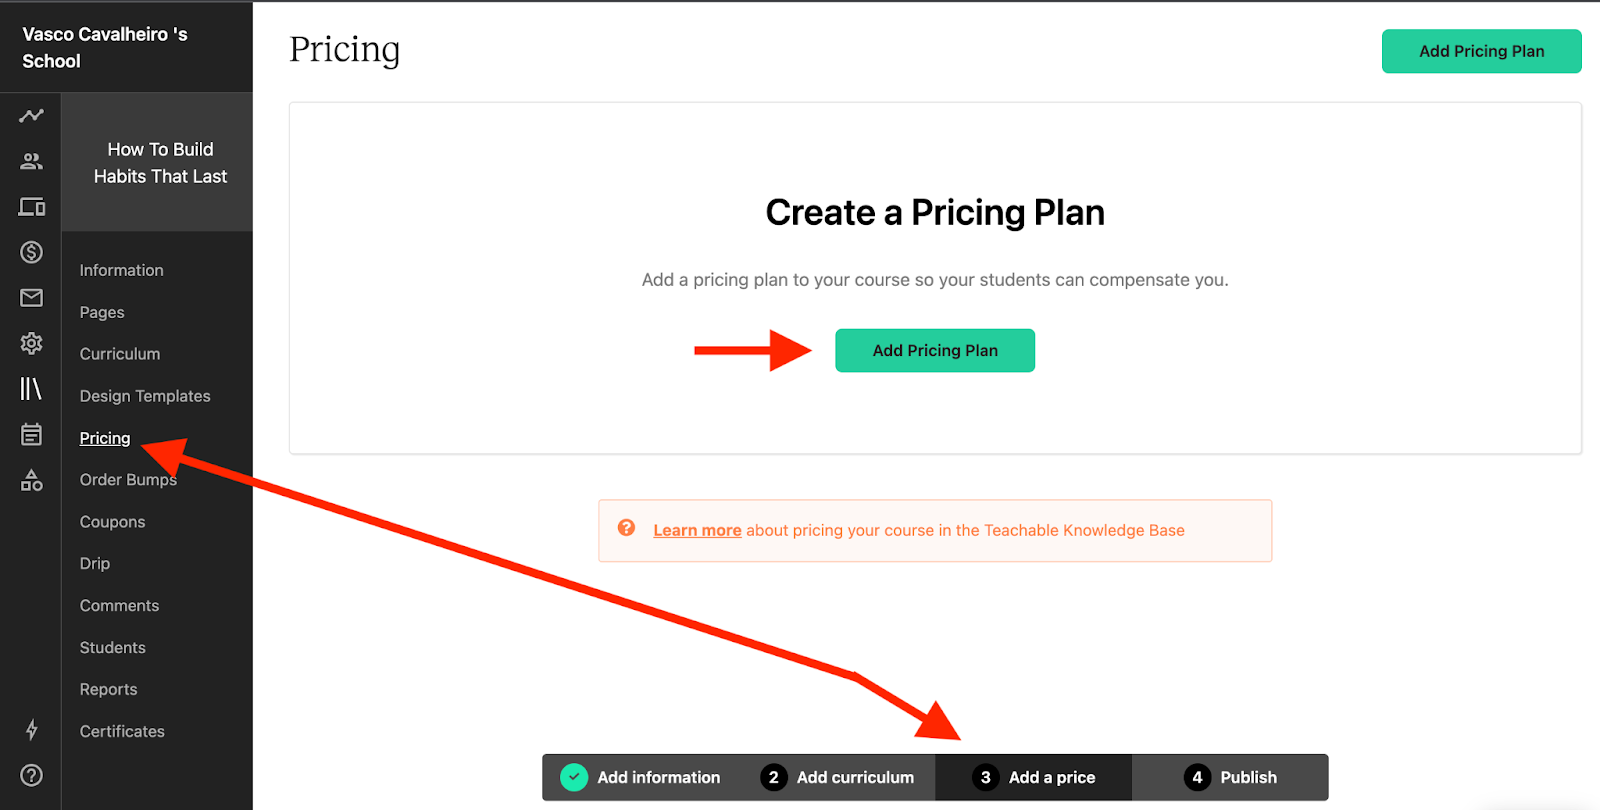Viewport: 1600px width, 810px height.
Task: Jump to the Add curriculum step
Action: [x=837, y=777]
